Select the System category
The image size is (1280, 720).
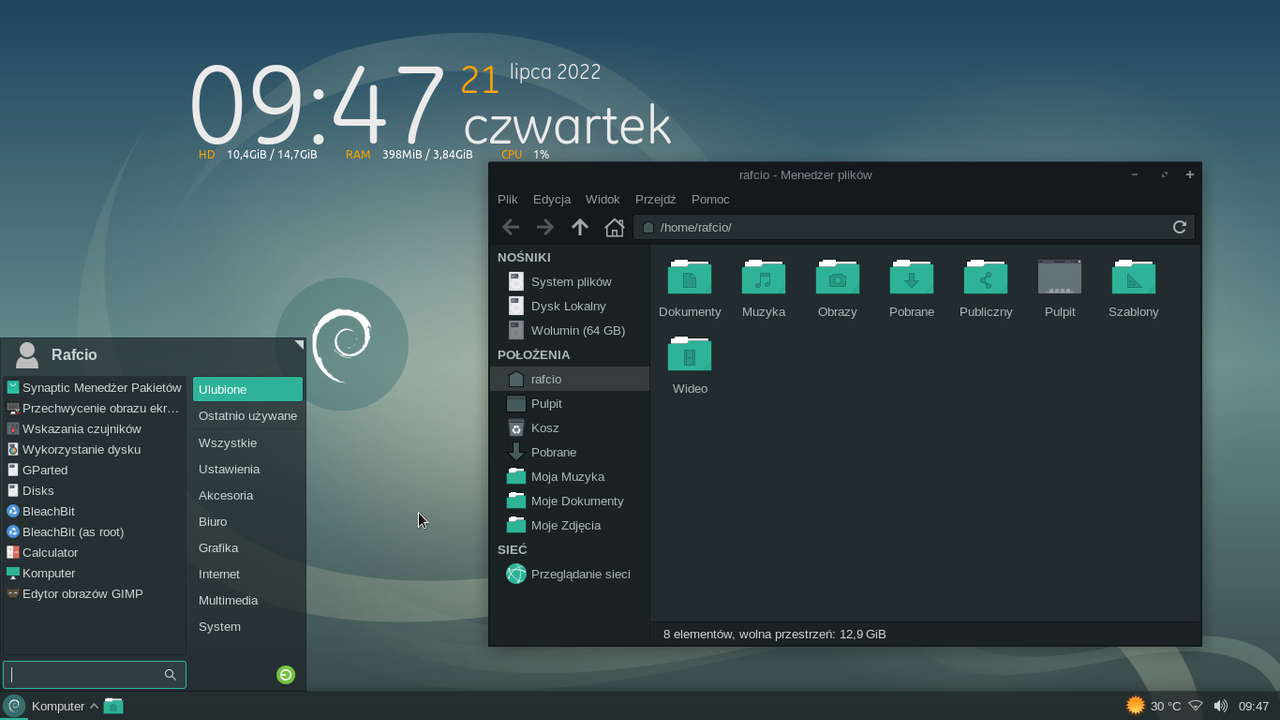[247, 627]
